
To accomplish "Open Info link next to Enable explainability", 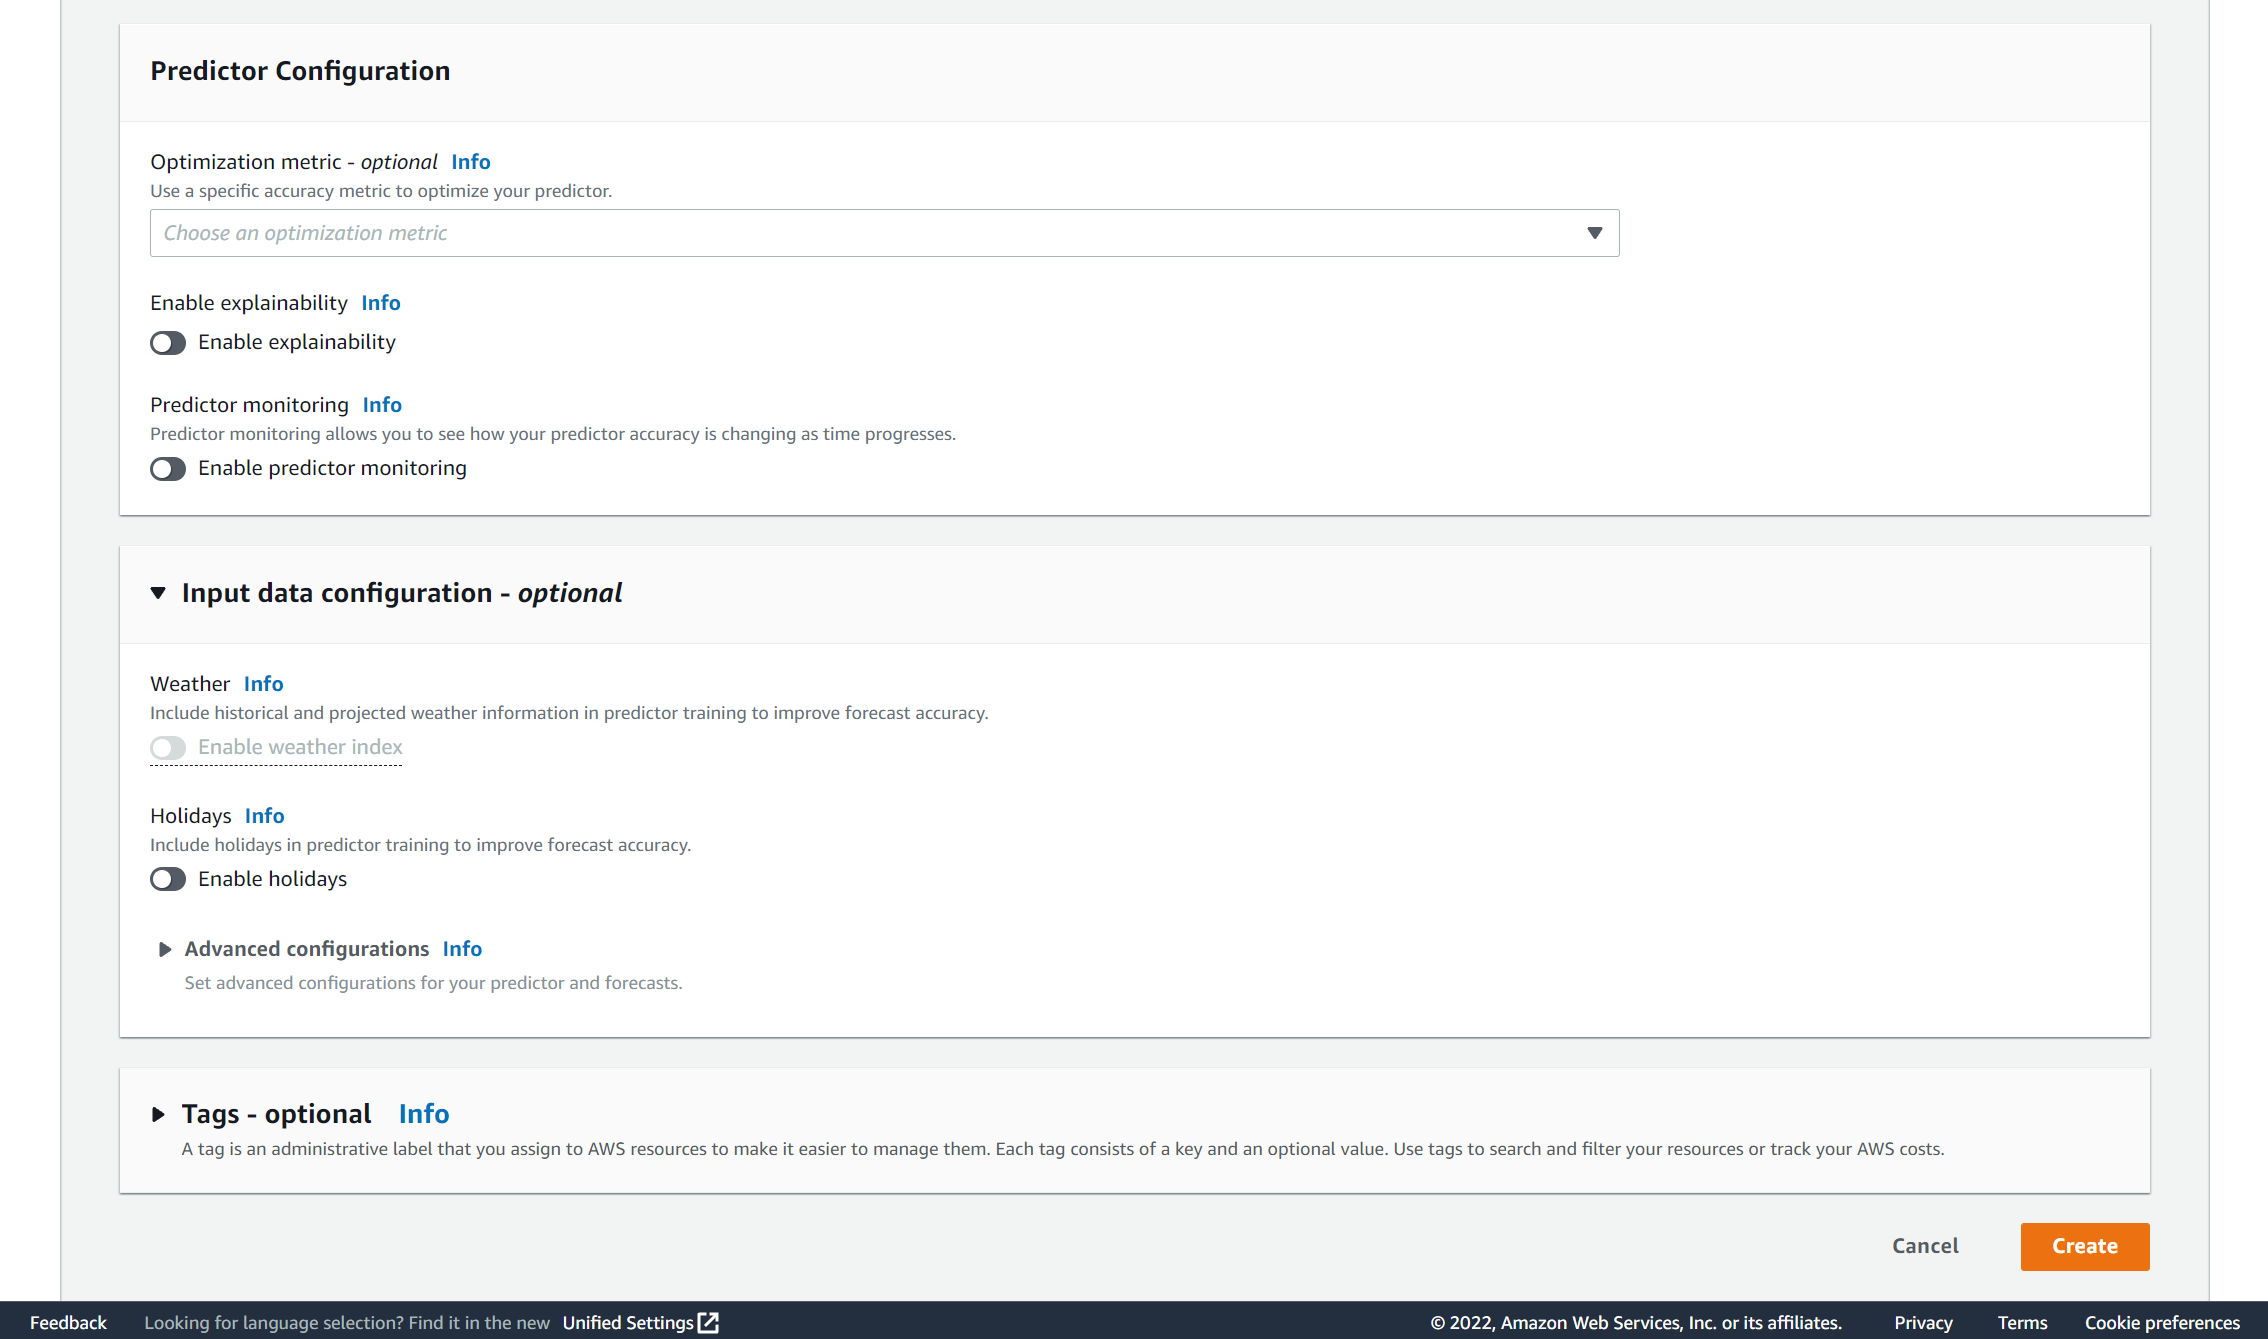I will tap(380, 303).
